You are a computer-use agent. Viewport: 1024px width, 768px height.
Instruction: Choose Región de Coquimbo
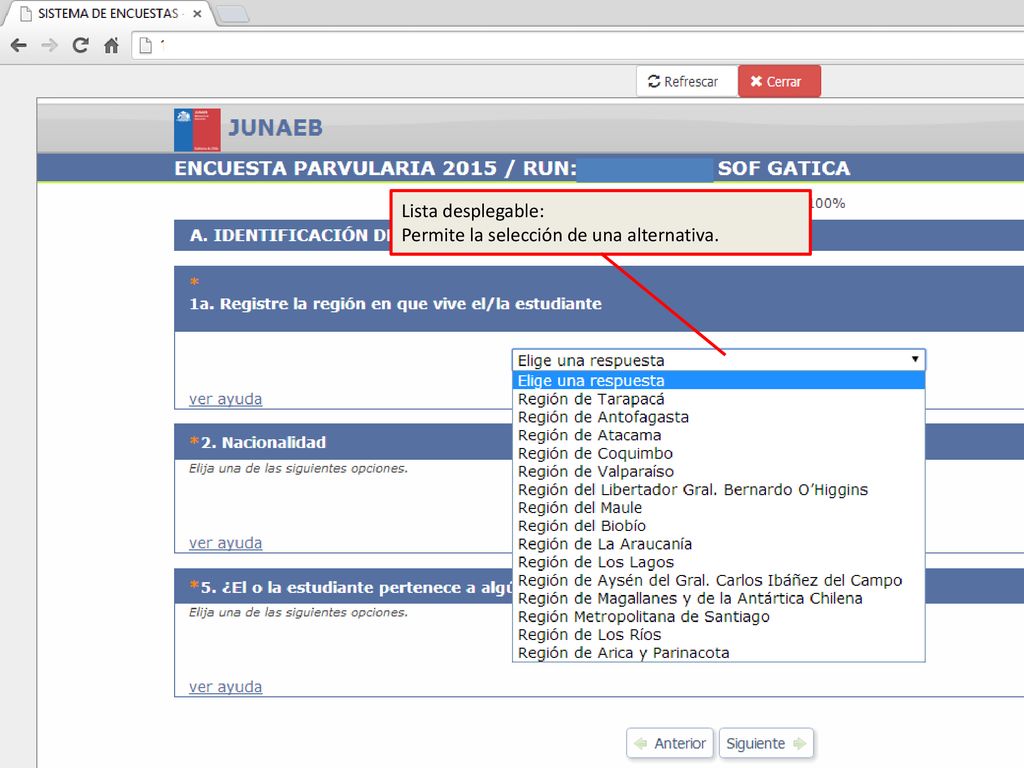click(718, 453)
